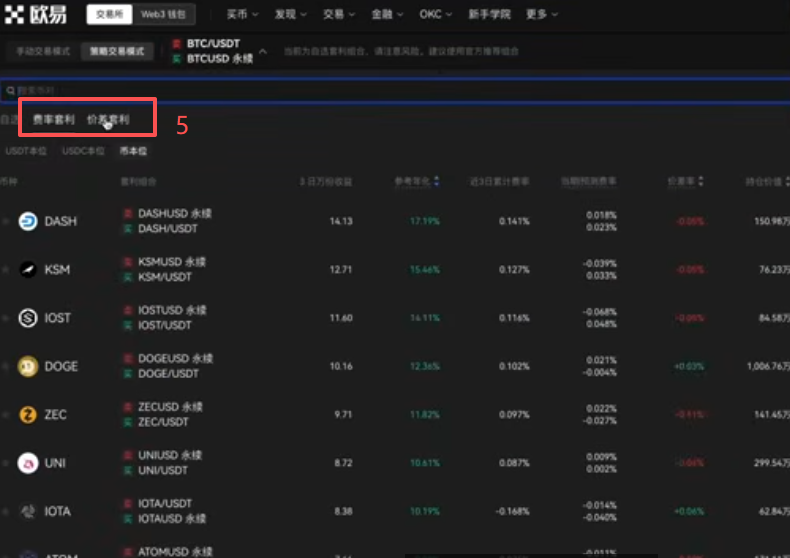This screenshot has height=558, width=790.
Task: Click green buy badge next to IOST/USDT
Action: click(x=128, y=325)
